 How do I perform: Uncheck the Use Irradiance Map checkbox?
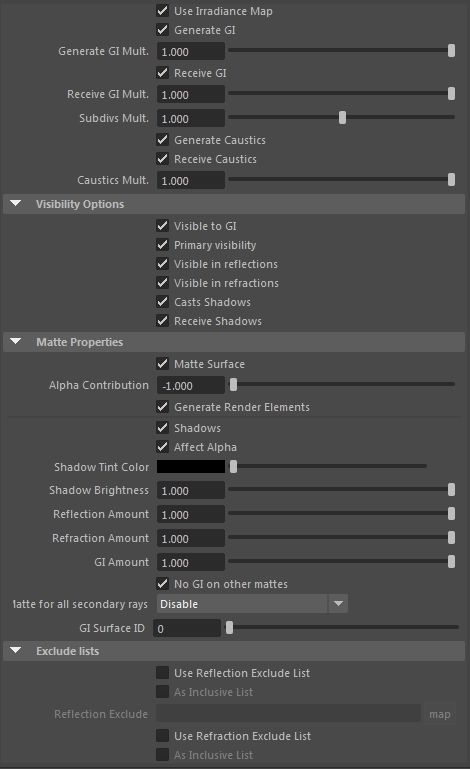(162, 11)
